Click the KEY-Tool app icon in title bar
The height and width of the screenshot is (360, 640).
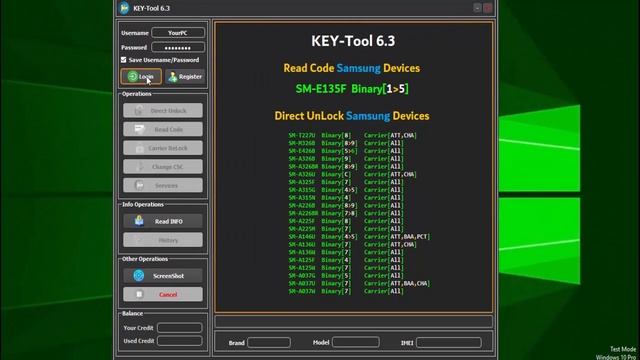coord(124,8)
